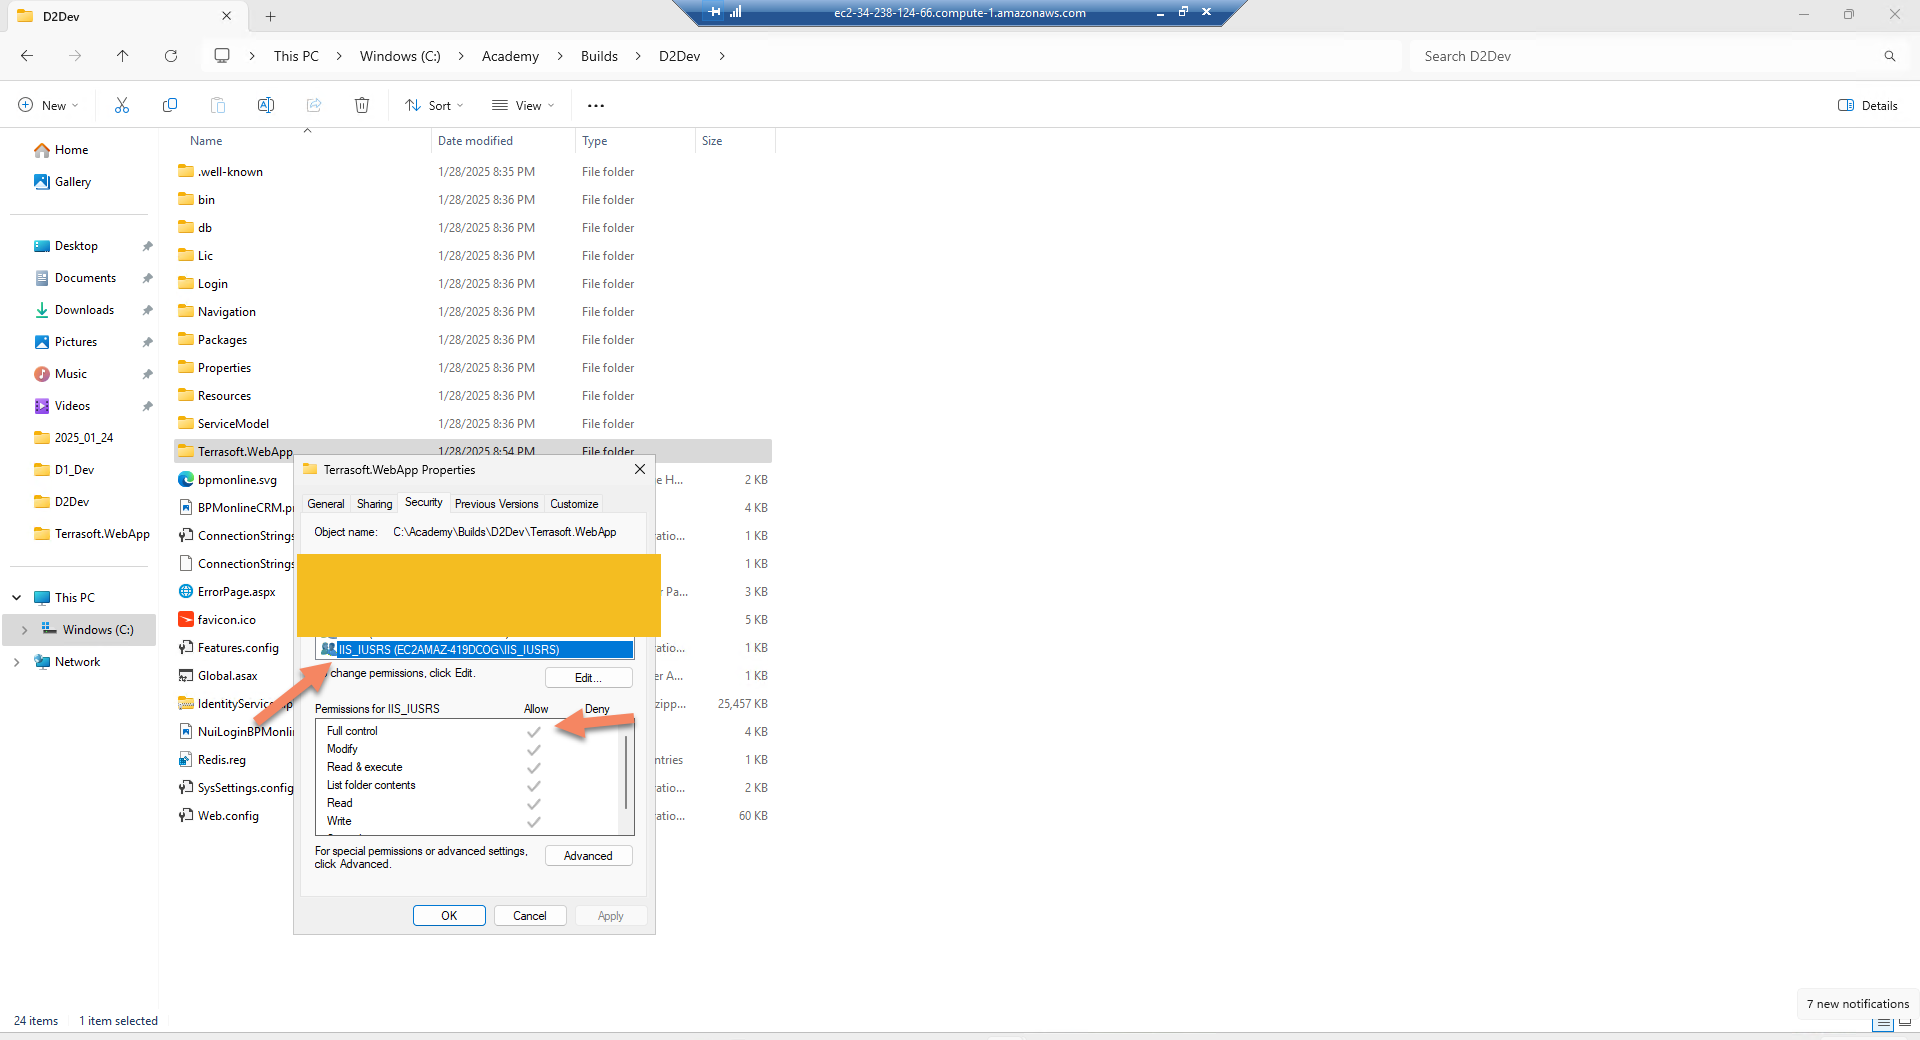This screenshot has width=1920, height=1040.
Task: Sort by the Date modified column header
Action: pos(504,141)
